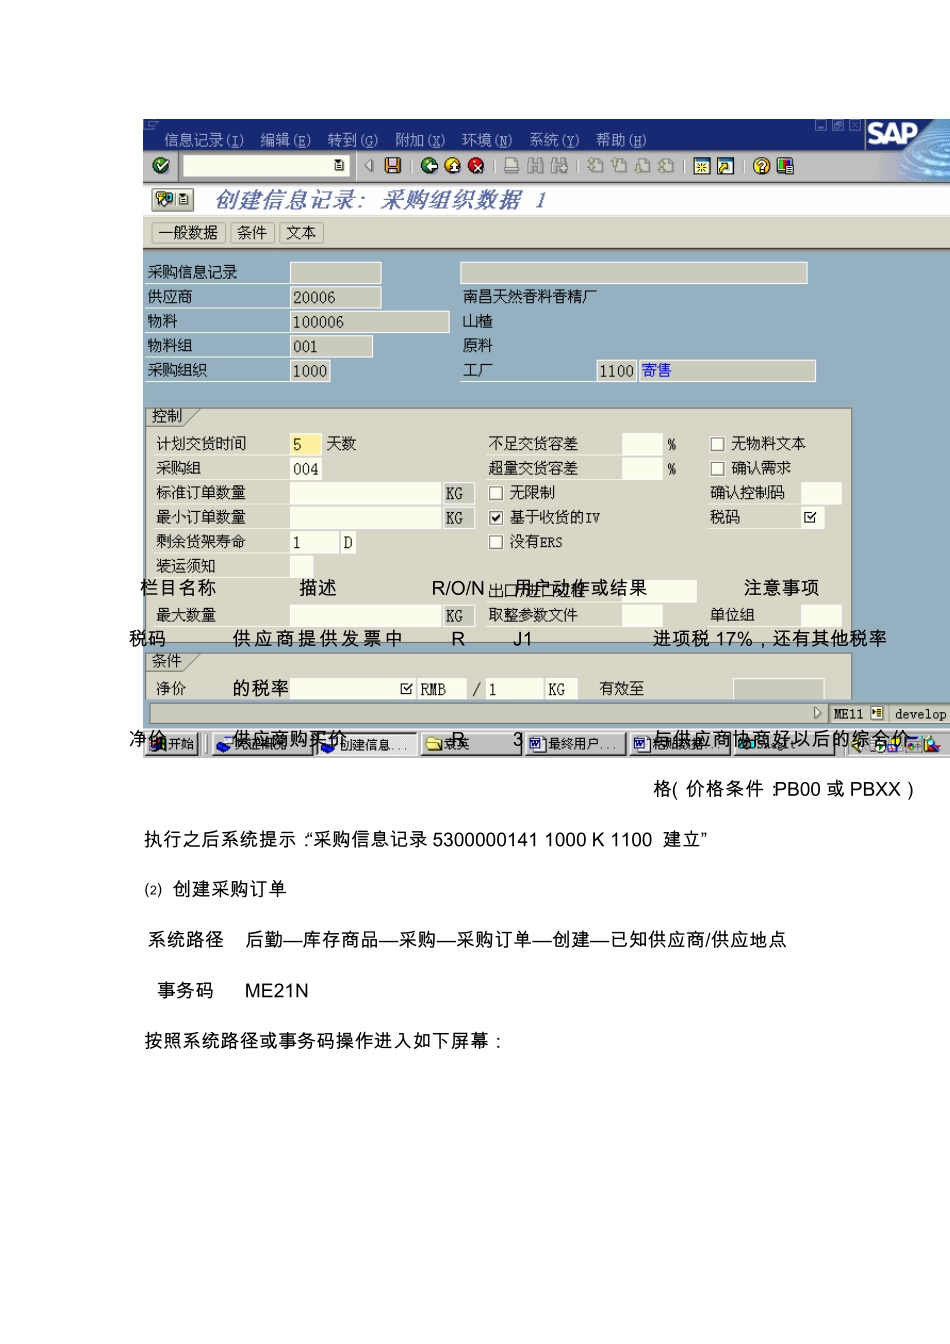Click the Previous Page icon
Viewport: 950px width, 1344px height.
[619, 165]
